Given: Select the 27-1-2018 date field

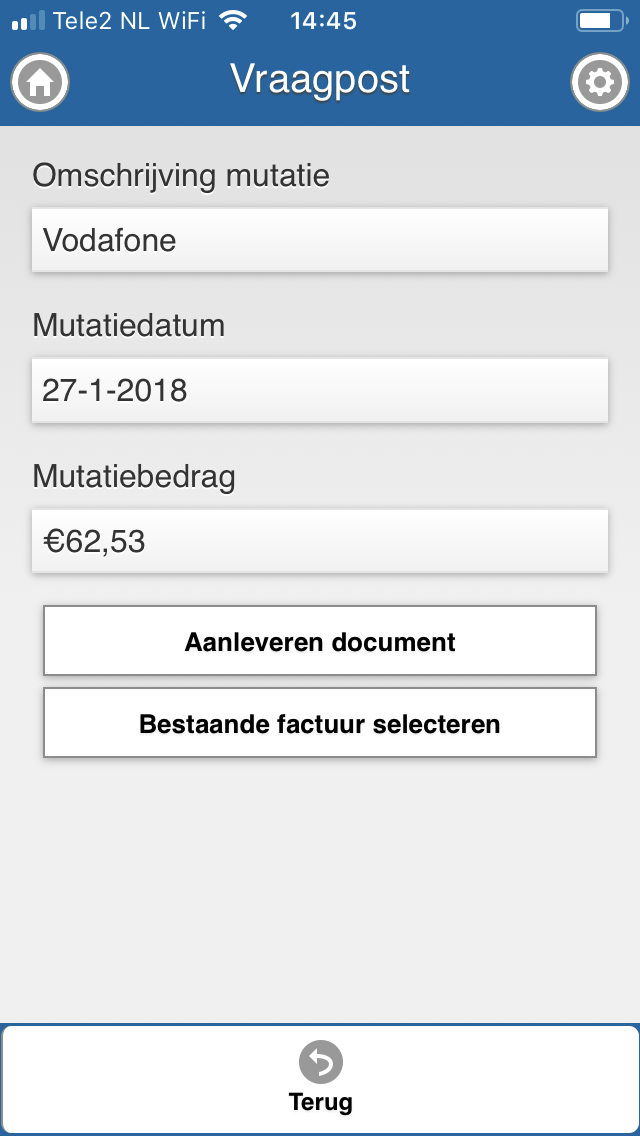Looking at the screenshot, I should pyautogui.click(x=320, y=390).
